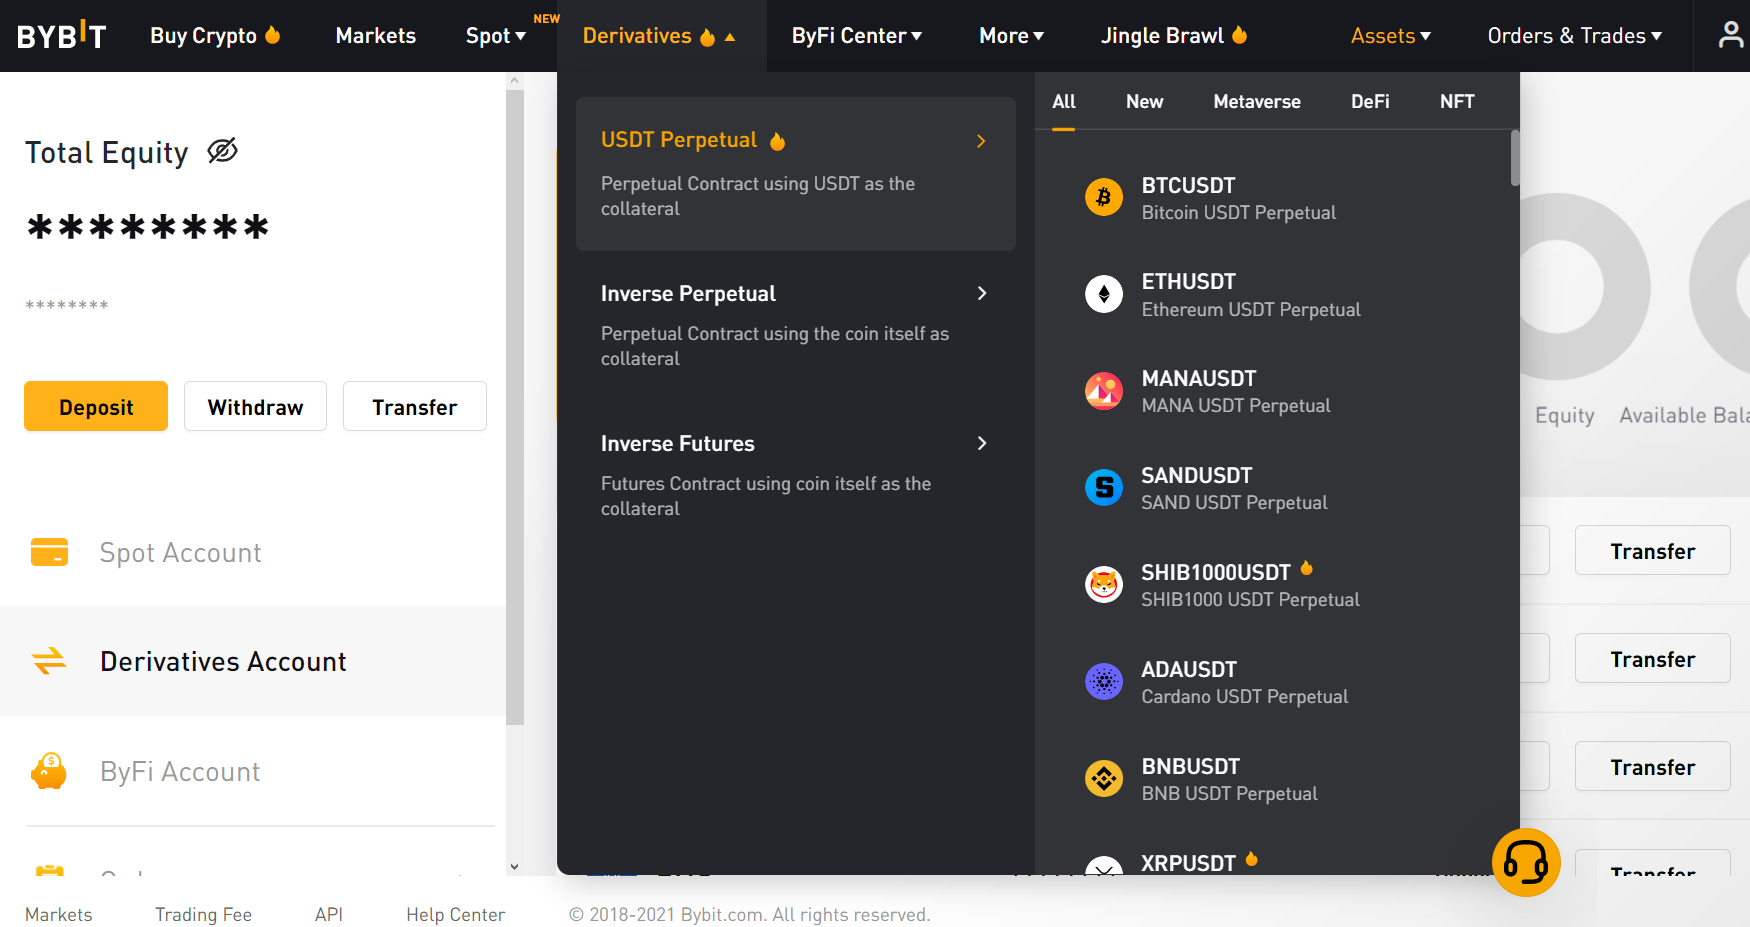Viewport: 1750px width, 927px height.
Task: Click the Derivatives Account swap arrows icon
Action: coord(49,661)
